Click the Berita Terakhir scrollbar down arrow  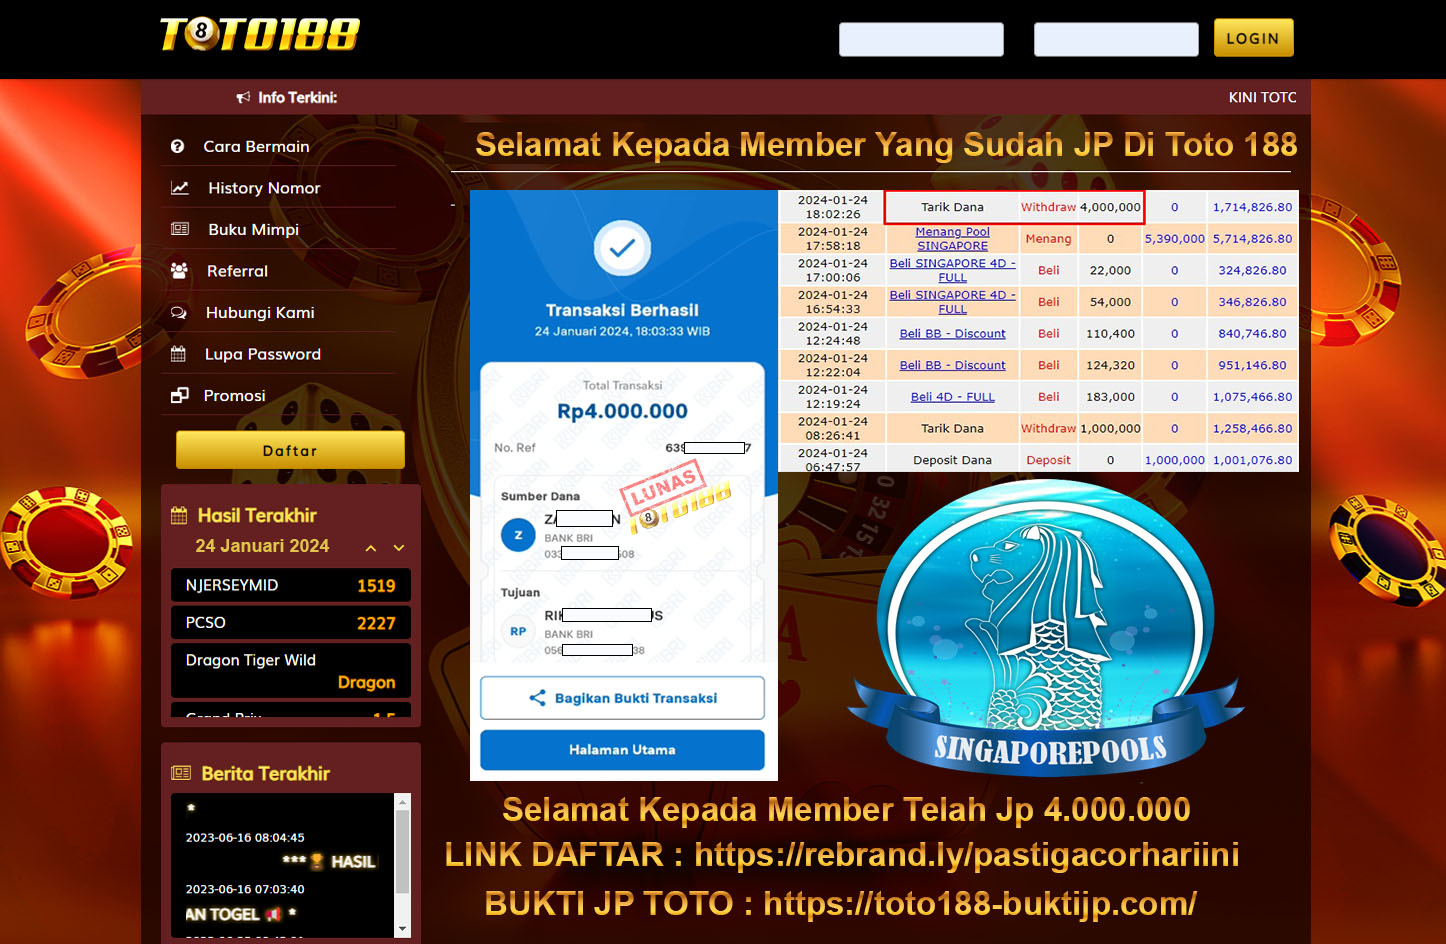tap(403, 929)
